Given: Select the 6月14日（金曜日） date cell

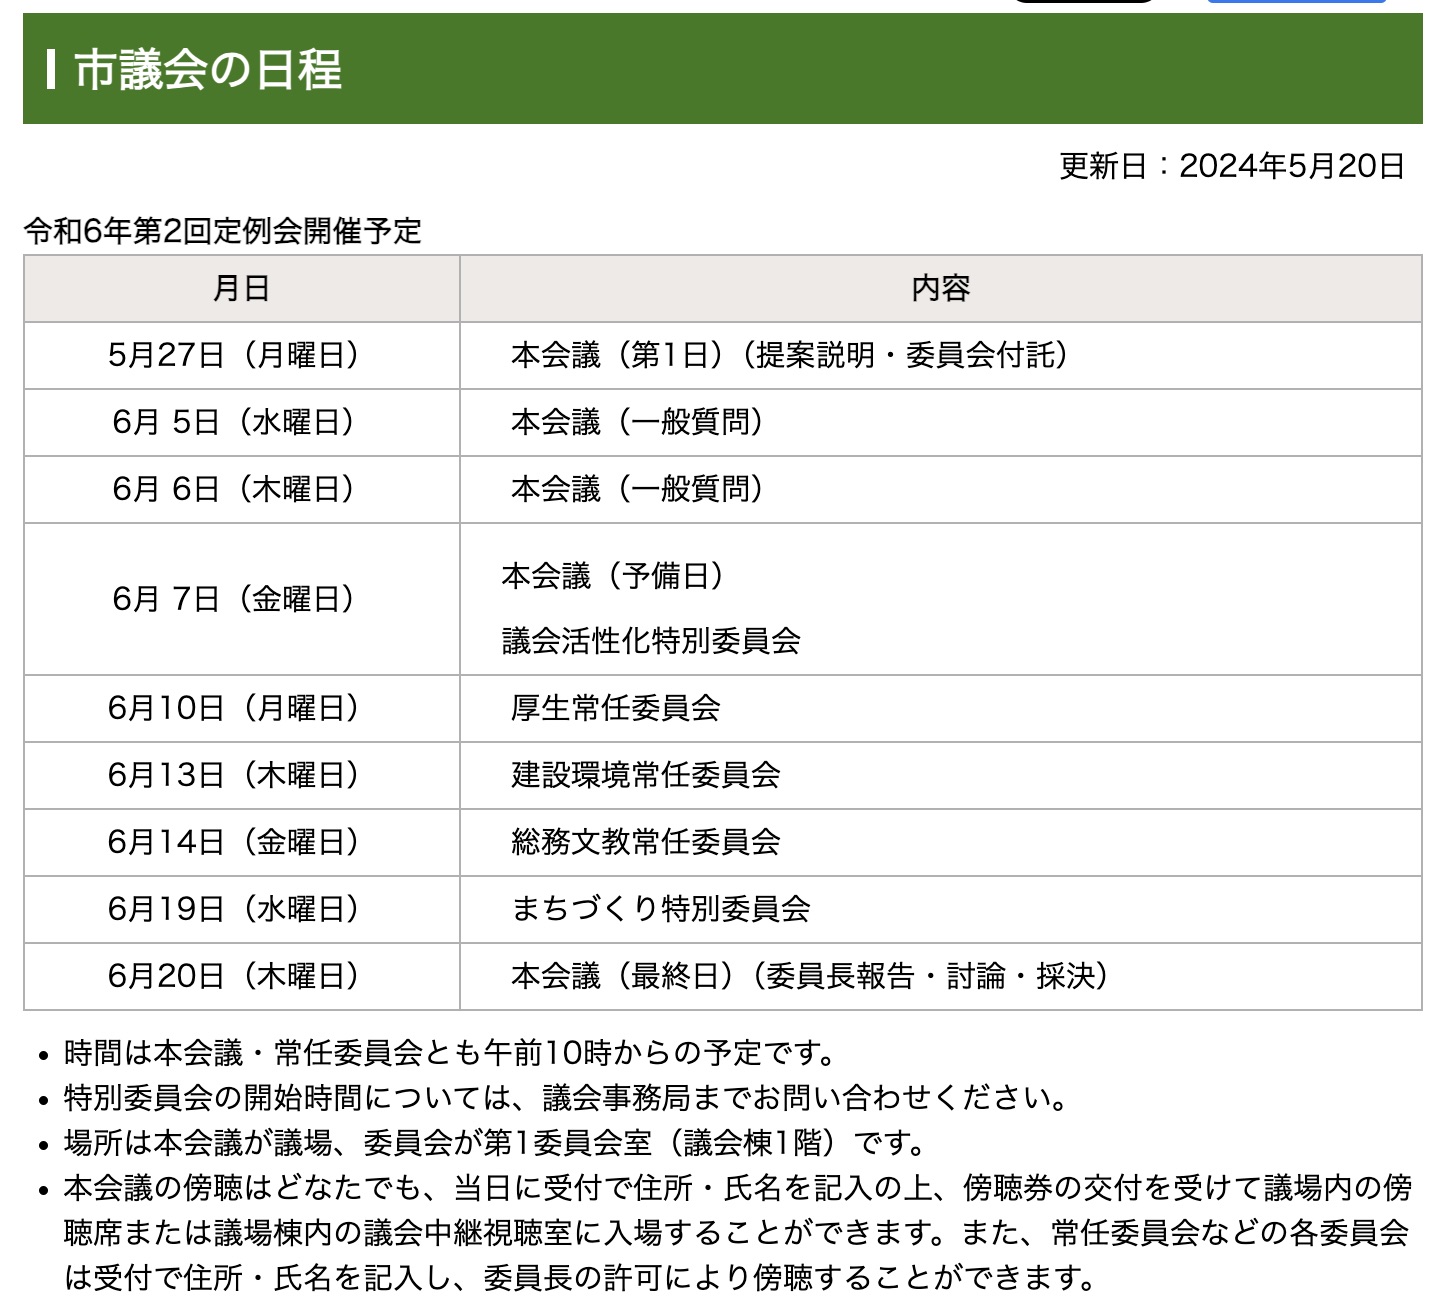Looking at the screenshot, I should point(242,843).
